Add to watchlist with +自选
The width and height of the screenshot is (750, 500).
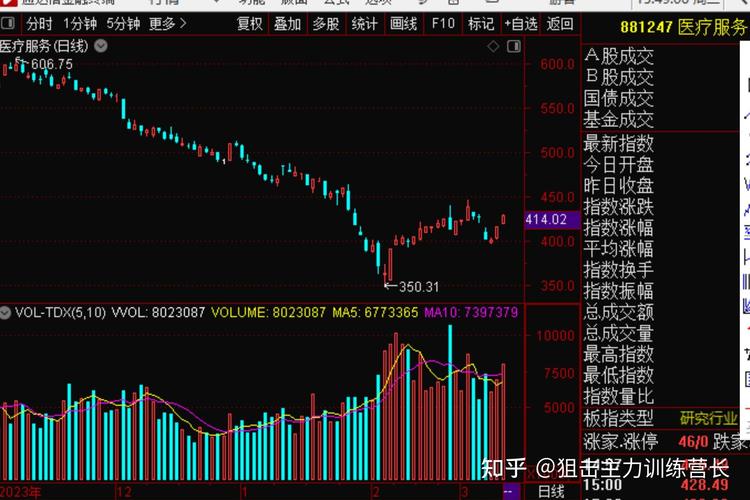pyautogui.click(x=521, y=23)
